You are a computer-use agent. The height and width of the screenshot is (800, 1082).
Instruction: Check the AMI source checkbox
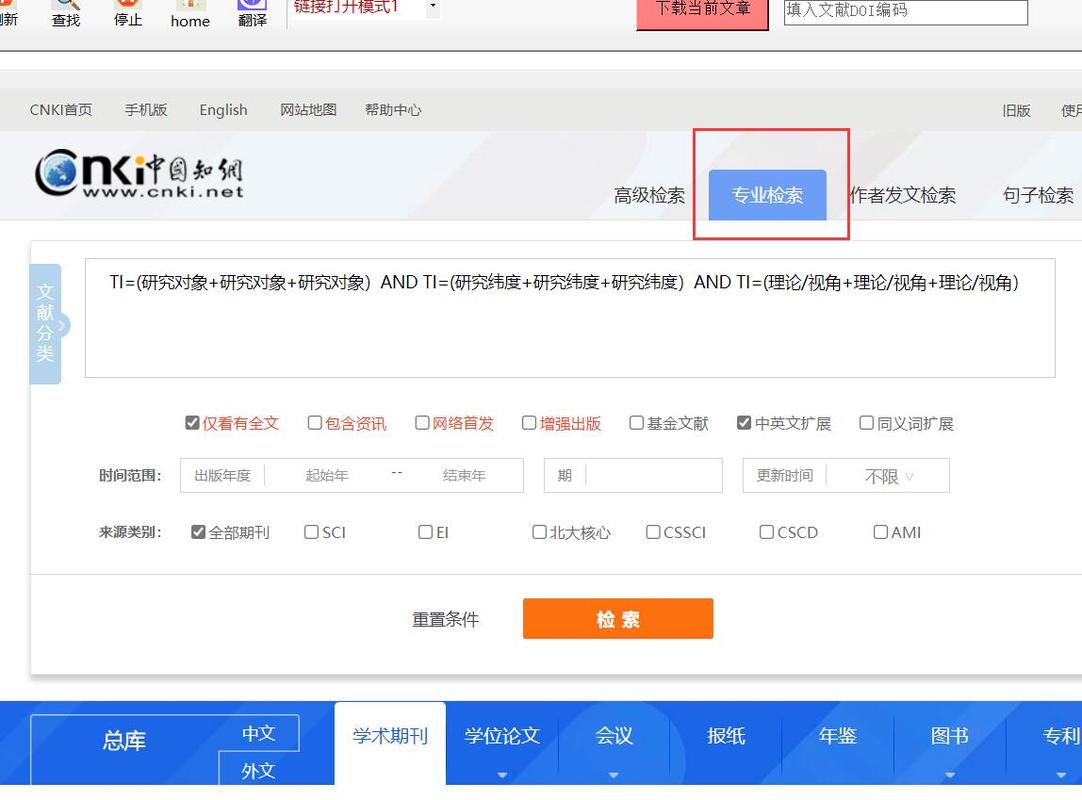tap(881, 531)
